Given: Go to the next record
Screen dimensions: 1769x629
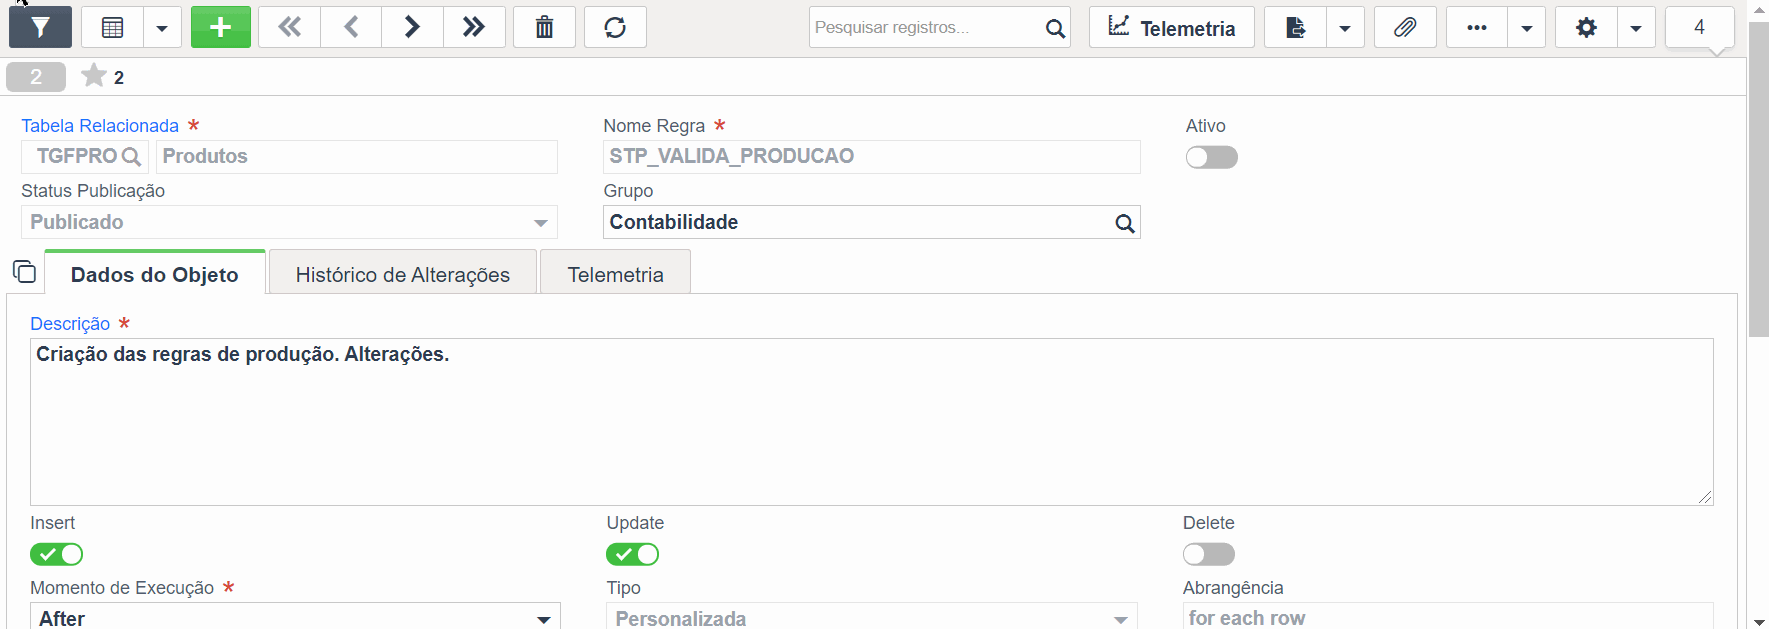Looking at the screenshot, I should pos(412,27).
